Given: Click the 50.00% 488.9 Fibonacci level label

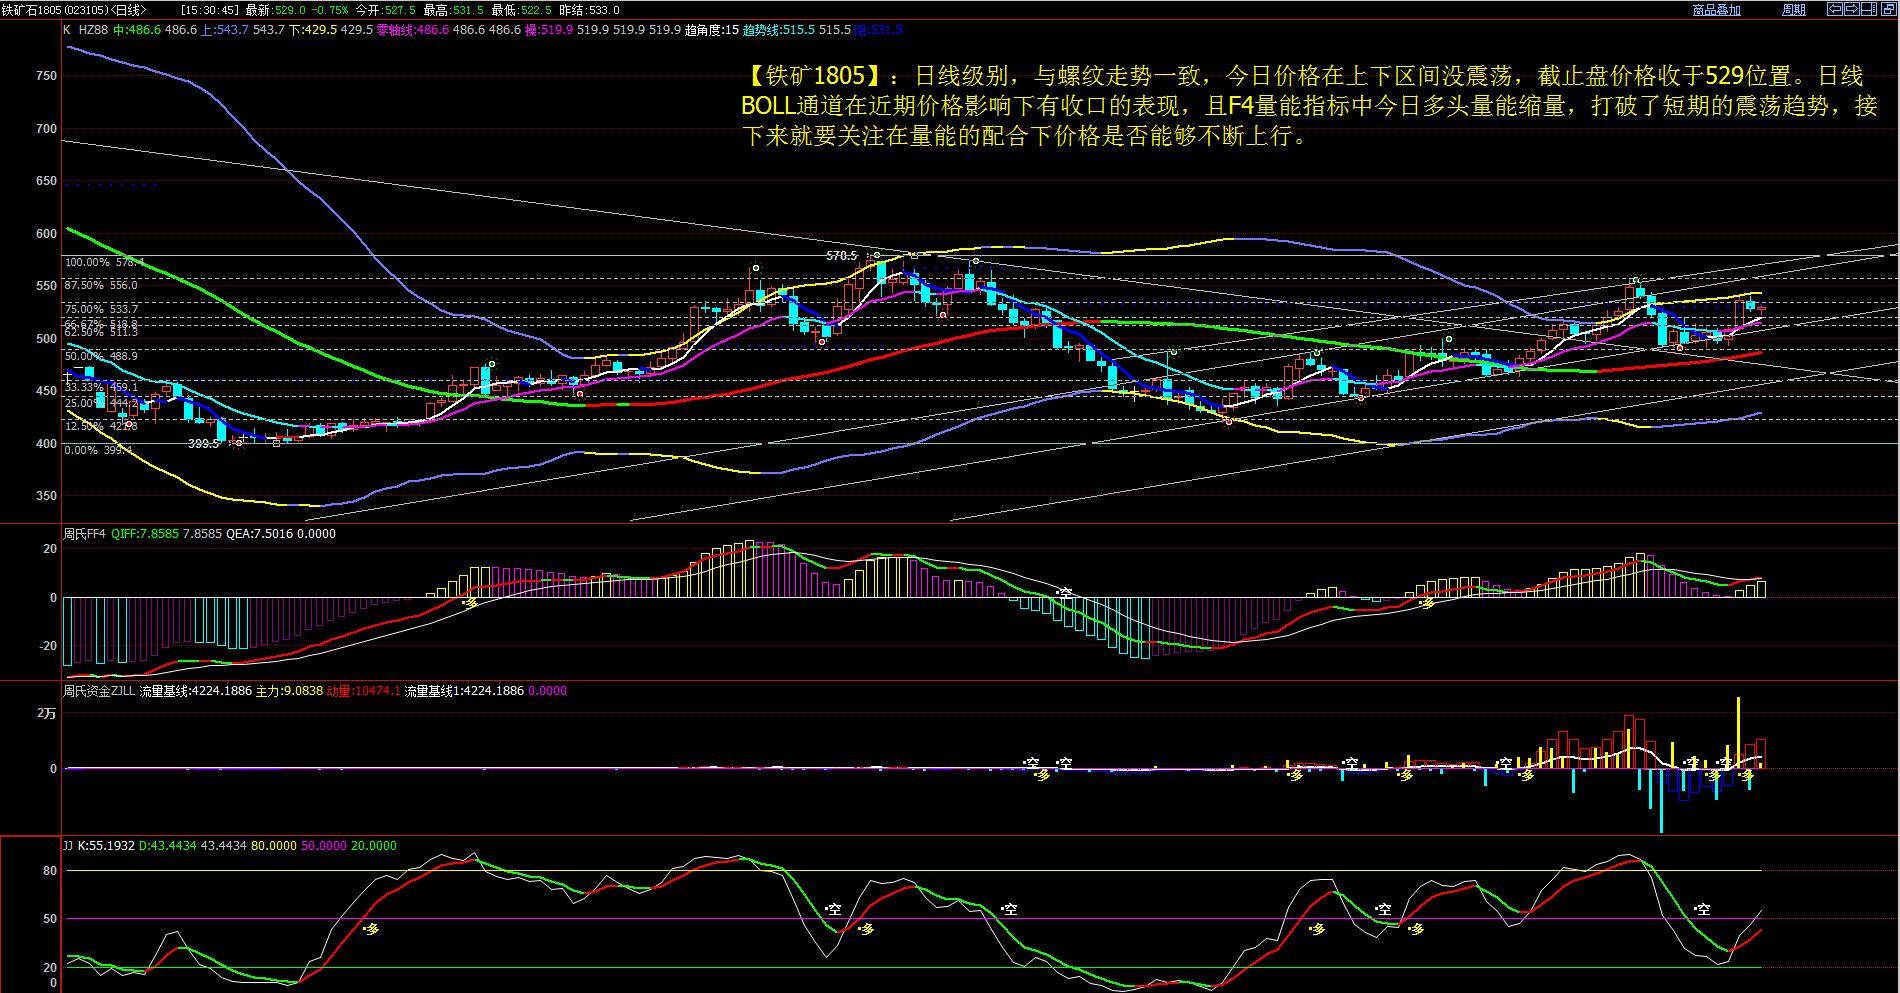Looking at the screenshot, I should tap(101, 356).
